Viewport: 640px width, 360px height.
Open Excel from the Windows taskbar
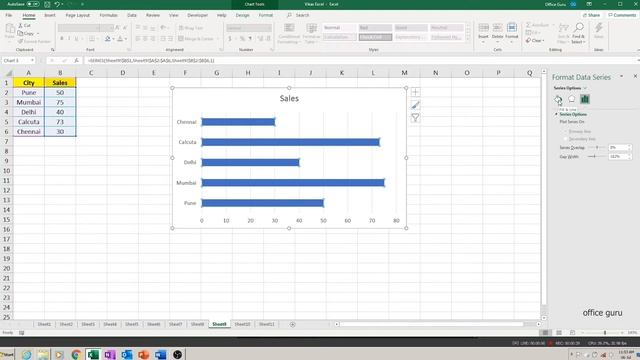[93, 354]
